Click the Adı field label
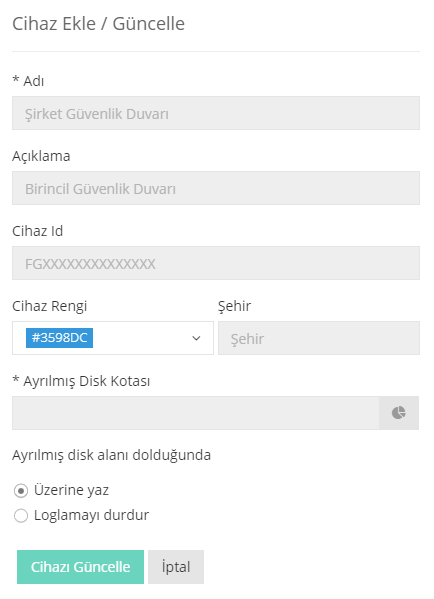The image size is (434, 599). (x=28, y=81)
